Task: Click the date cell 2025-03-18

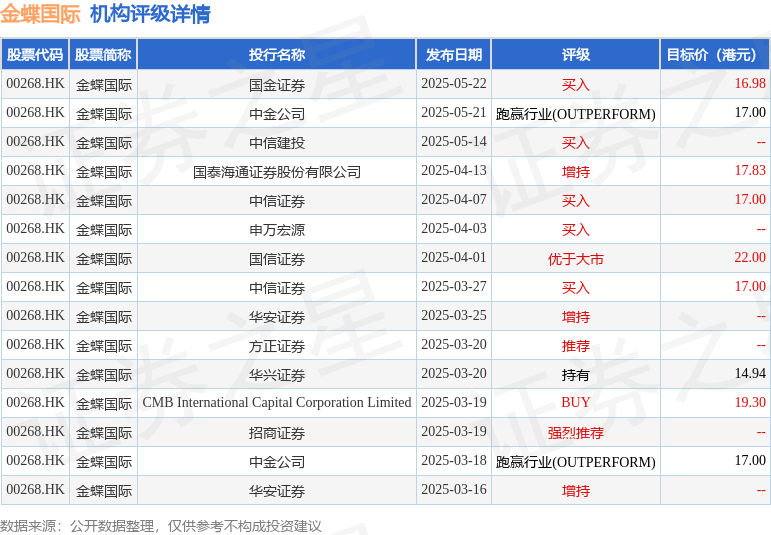Action: click(x=454, y=461)
